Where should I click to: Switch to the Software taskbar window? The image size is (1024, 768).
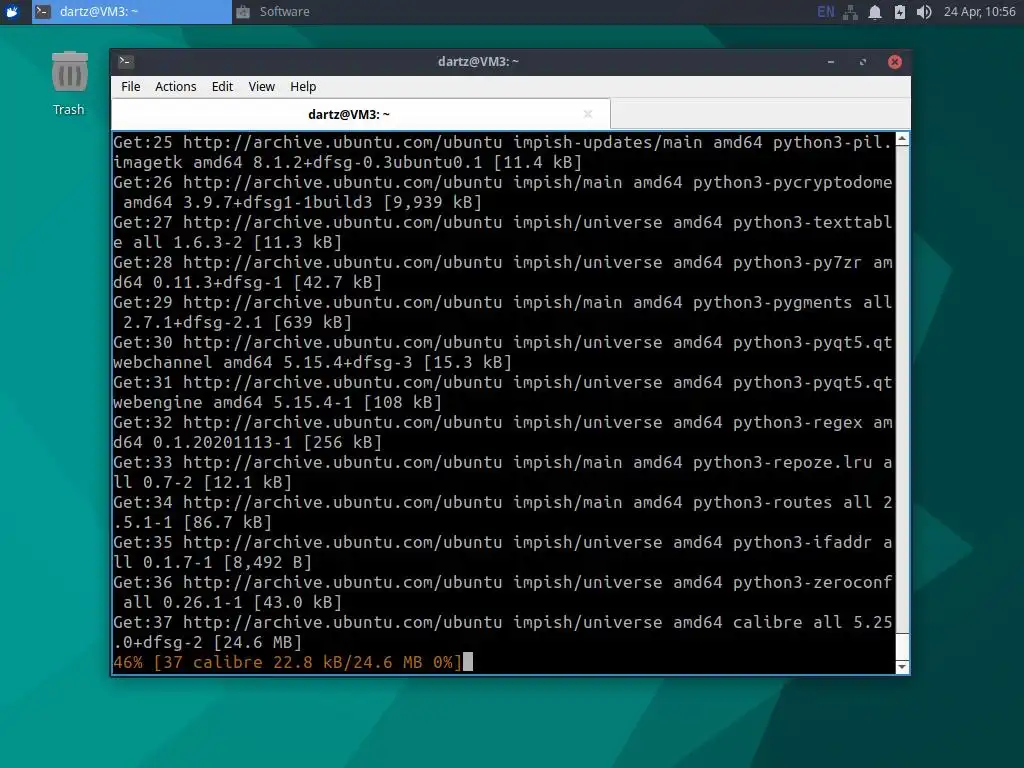[x=273, y=12]
